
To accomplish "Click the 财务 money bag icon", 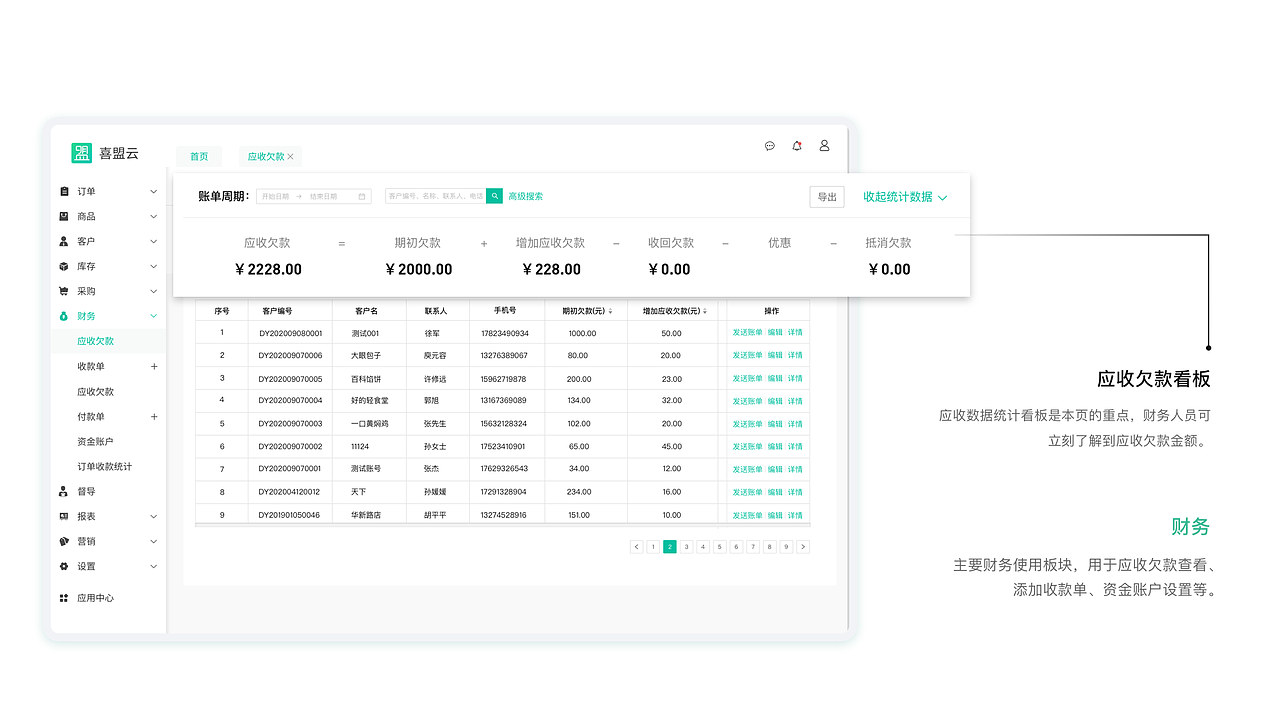I will coord(64,316).
